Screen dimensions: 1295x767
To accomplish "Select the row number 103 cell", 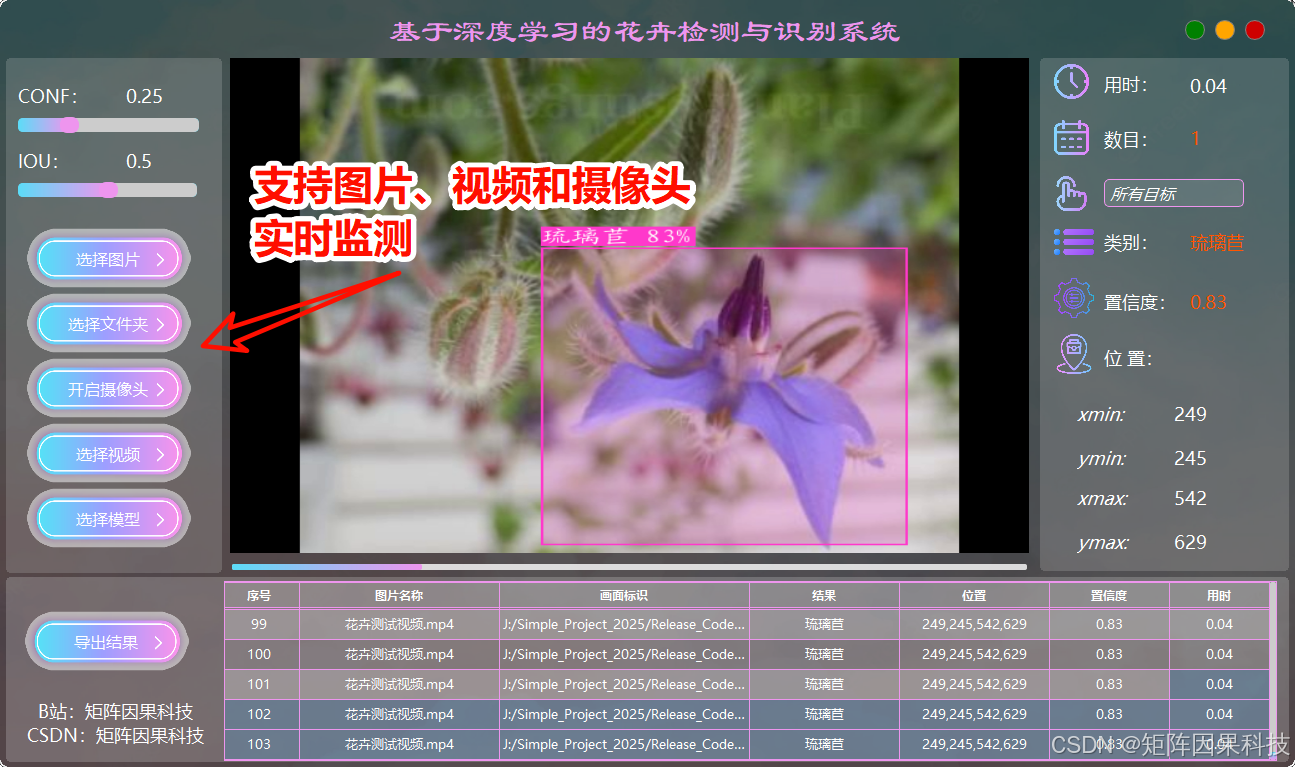I will pos(259,744).
